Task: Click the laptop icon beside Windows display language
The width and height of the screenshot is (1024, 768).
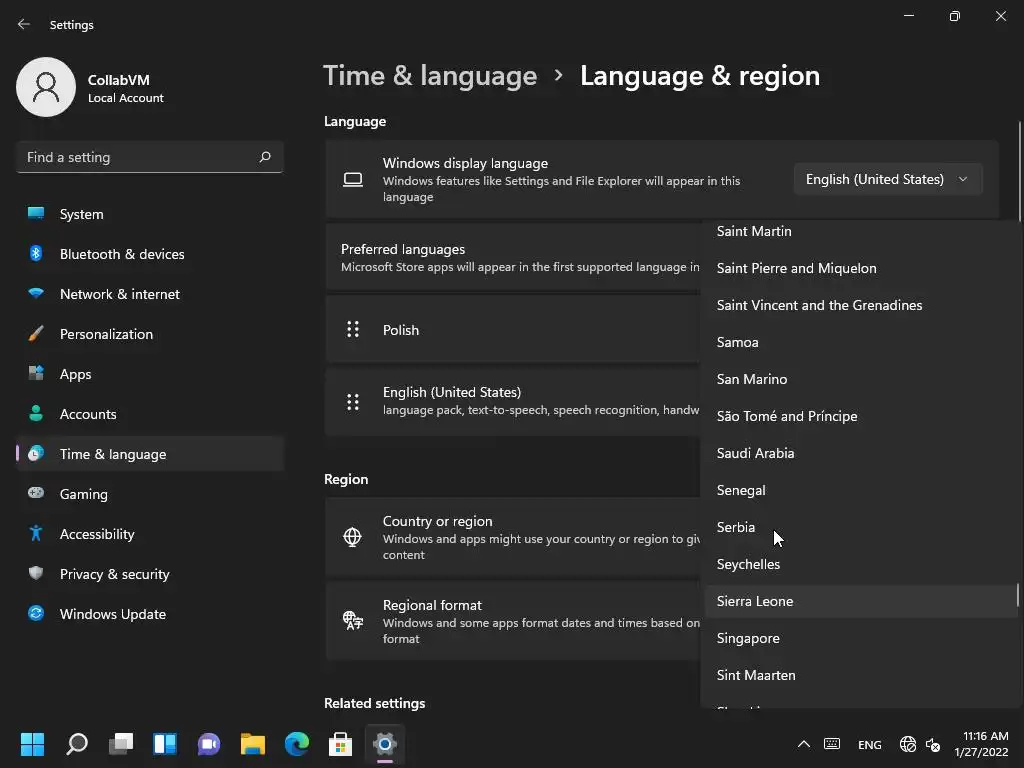Action: (353, 180)
